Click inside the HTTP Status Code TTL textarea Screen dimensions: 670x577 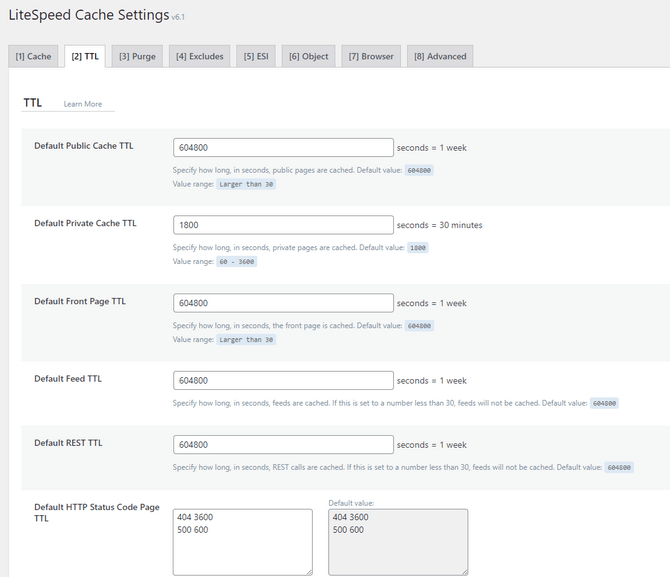coord(242,542)
